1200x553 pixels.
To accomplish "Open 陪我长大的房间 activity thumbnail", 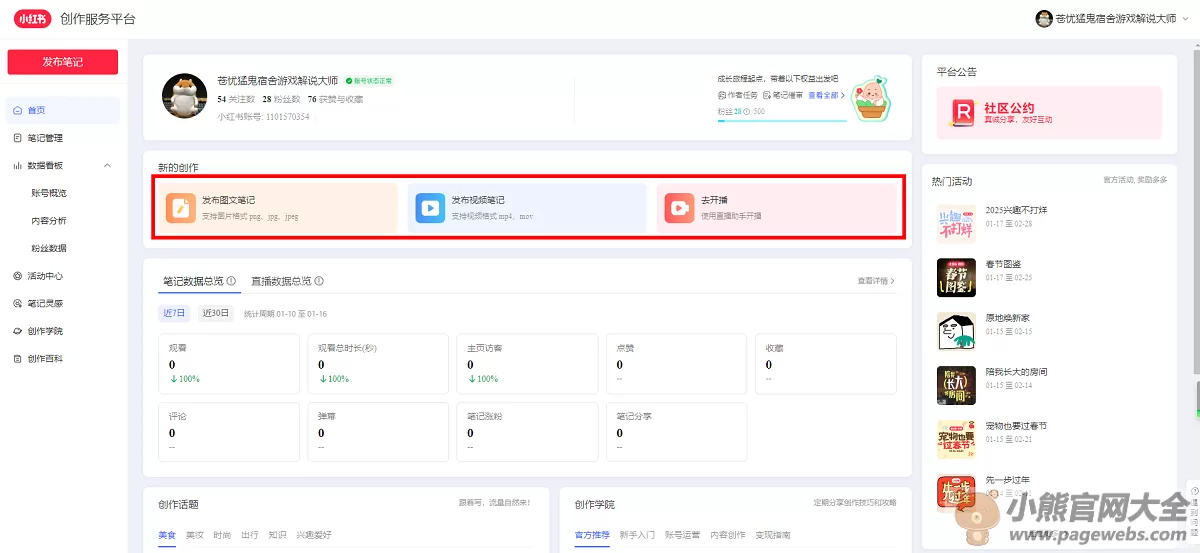I will [x=956, y=385].
